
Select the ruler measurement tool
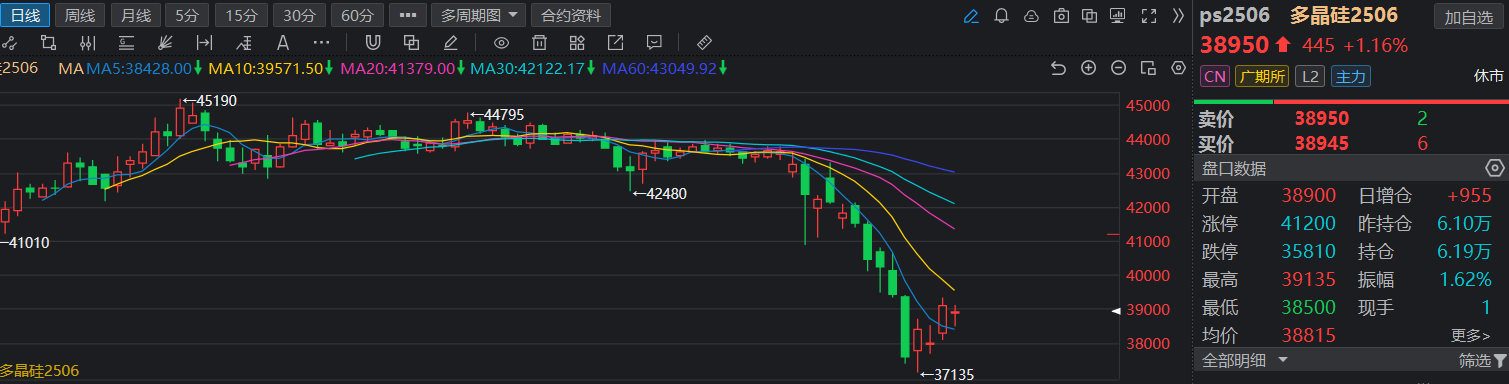[703, 42]
